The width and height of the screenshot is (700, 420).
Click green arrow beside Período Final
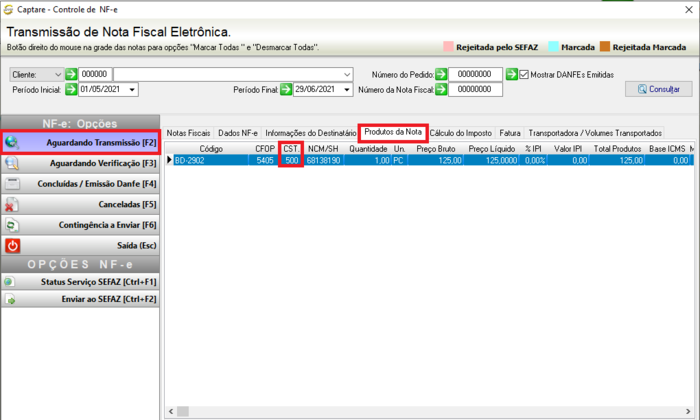pos(286,89)
